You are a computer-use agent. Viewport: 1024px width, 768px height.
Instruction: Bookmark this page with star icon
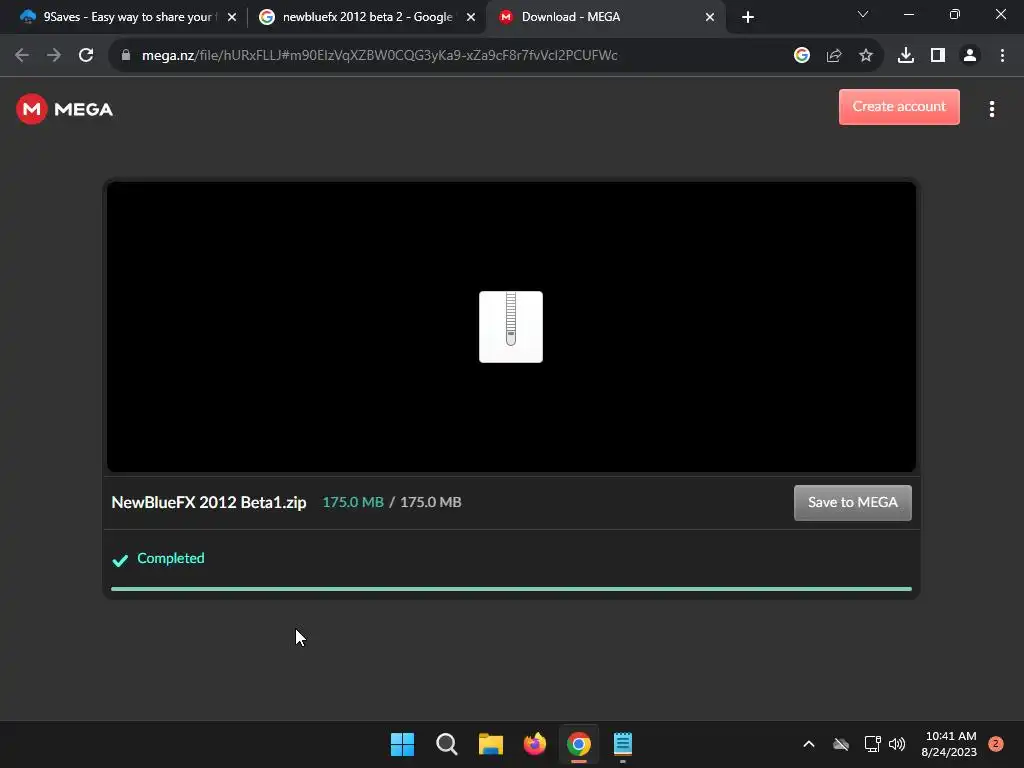click(866, 56)
